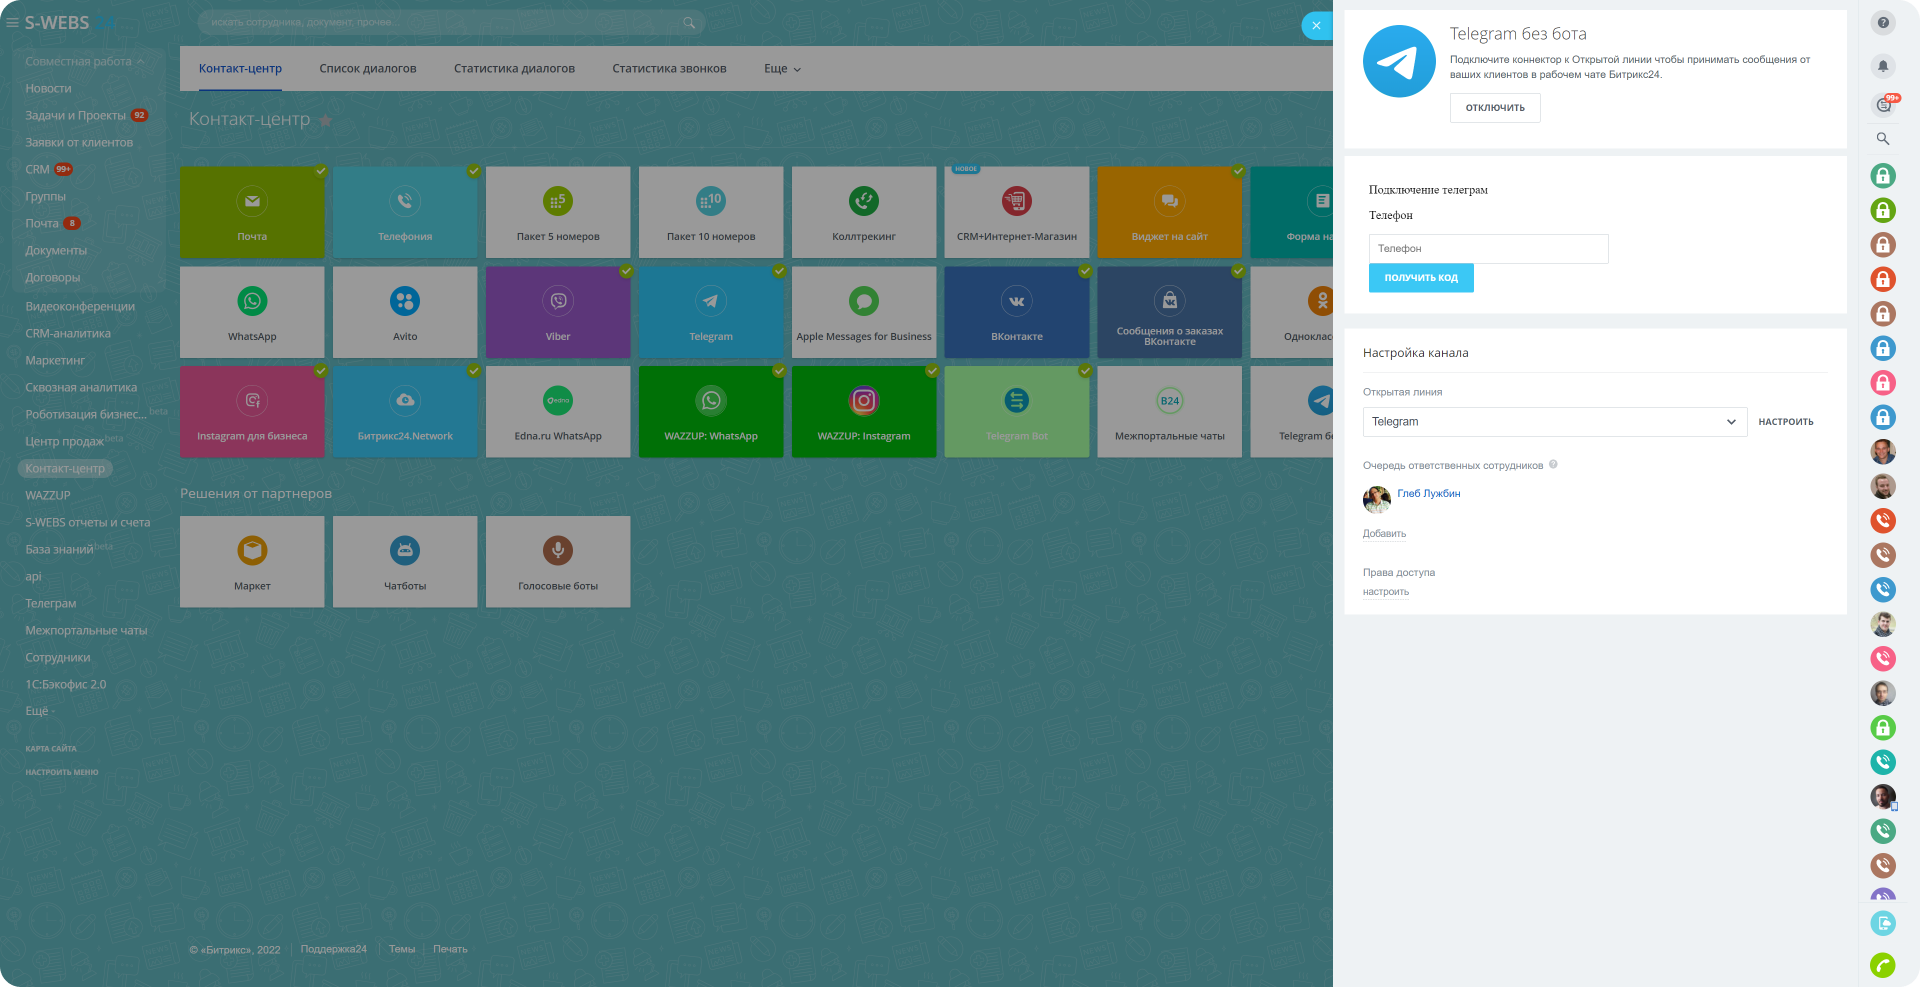Click the Отключить button
The width and height of the screenshot is (1920, 987).
click(1495, 108)
